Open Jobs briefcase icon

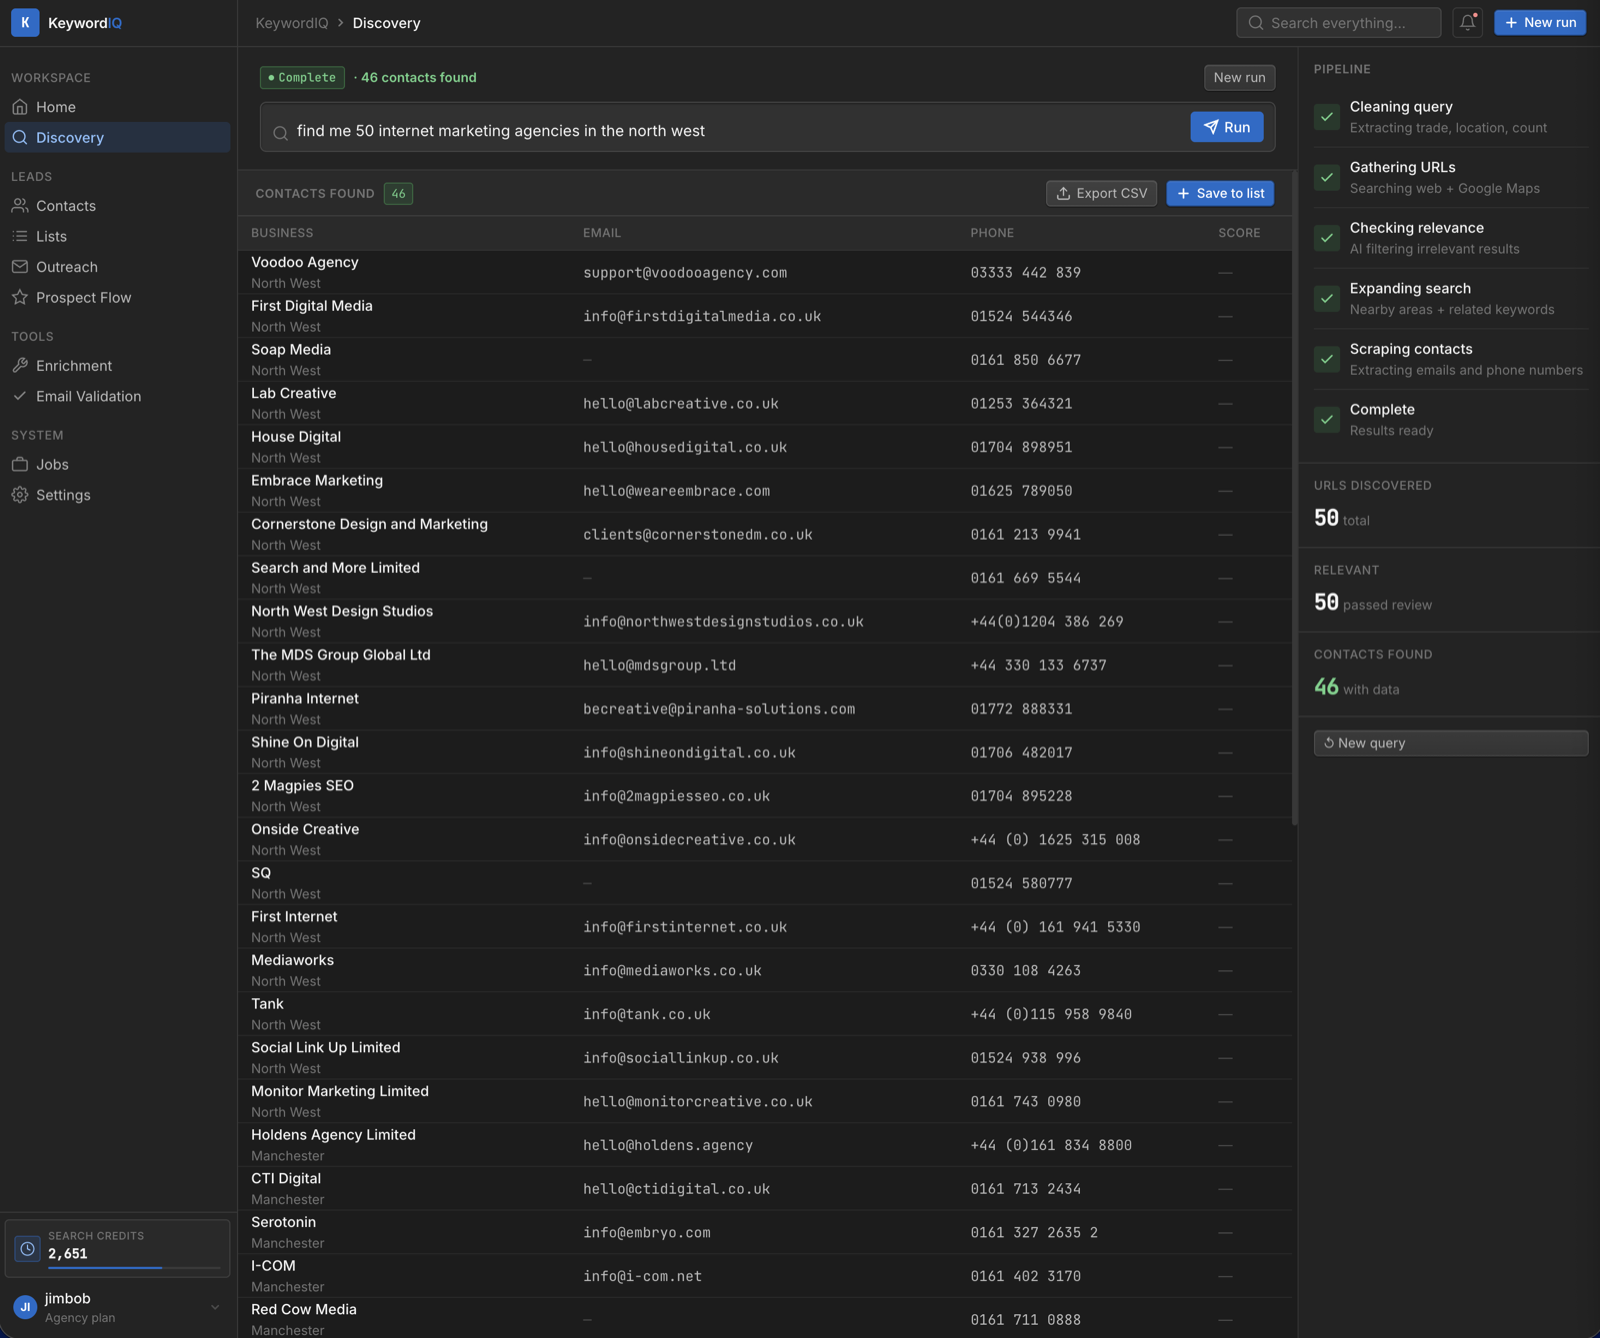20,464
